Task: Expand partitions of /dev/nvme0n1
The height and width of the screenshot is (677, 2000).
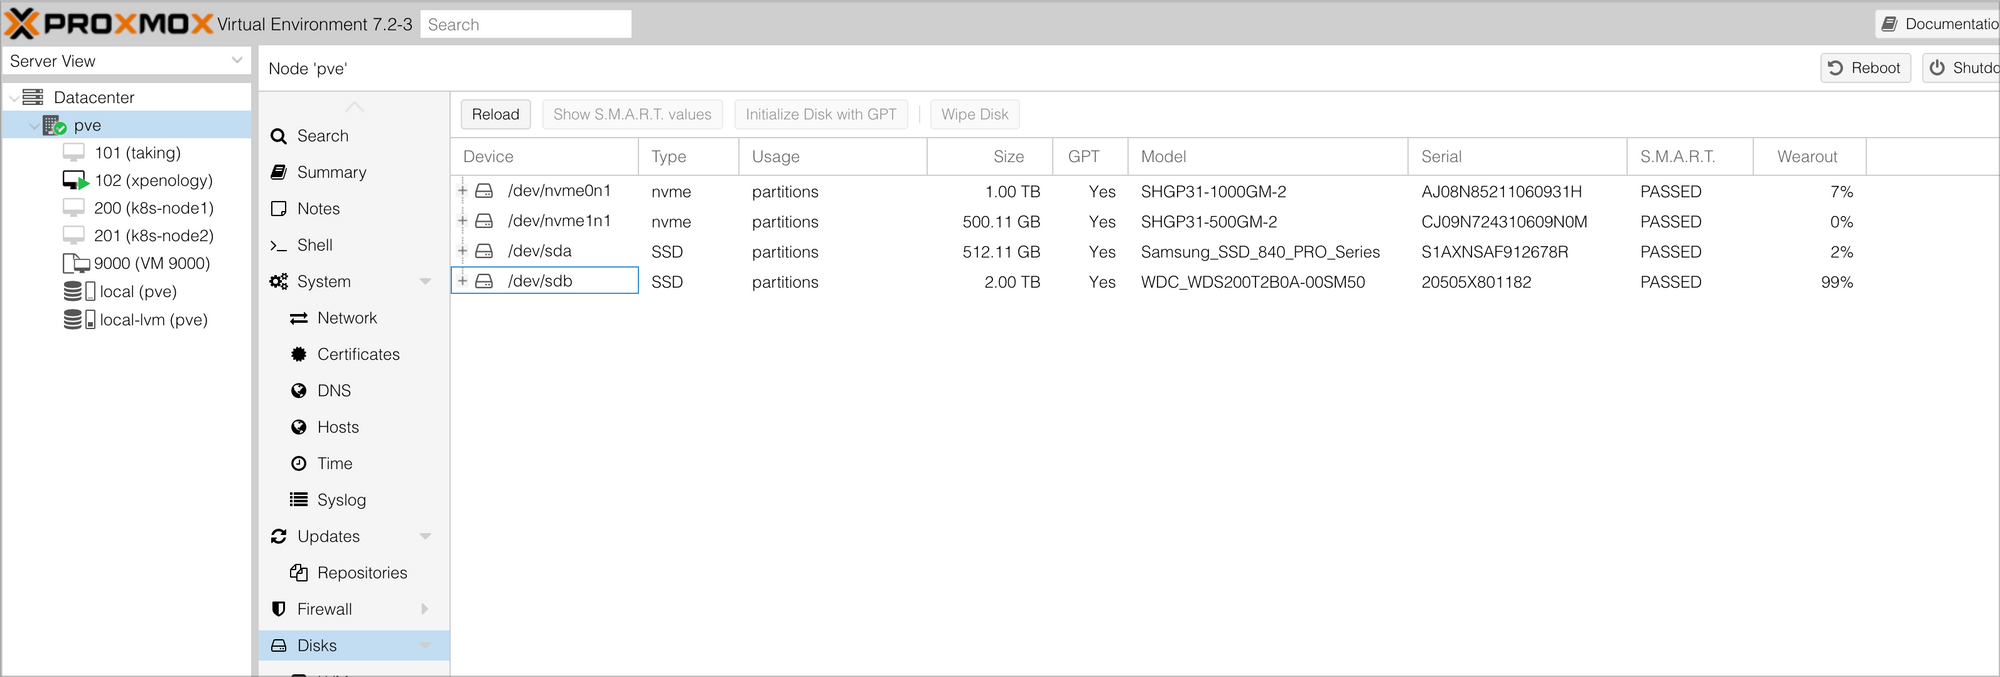Action: pos(463,190)
